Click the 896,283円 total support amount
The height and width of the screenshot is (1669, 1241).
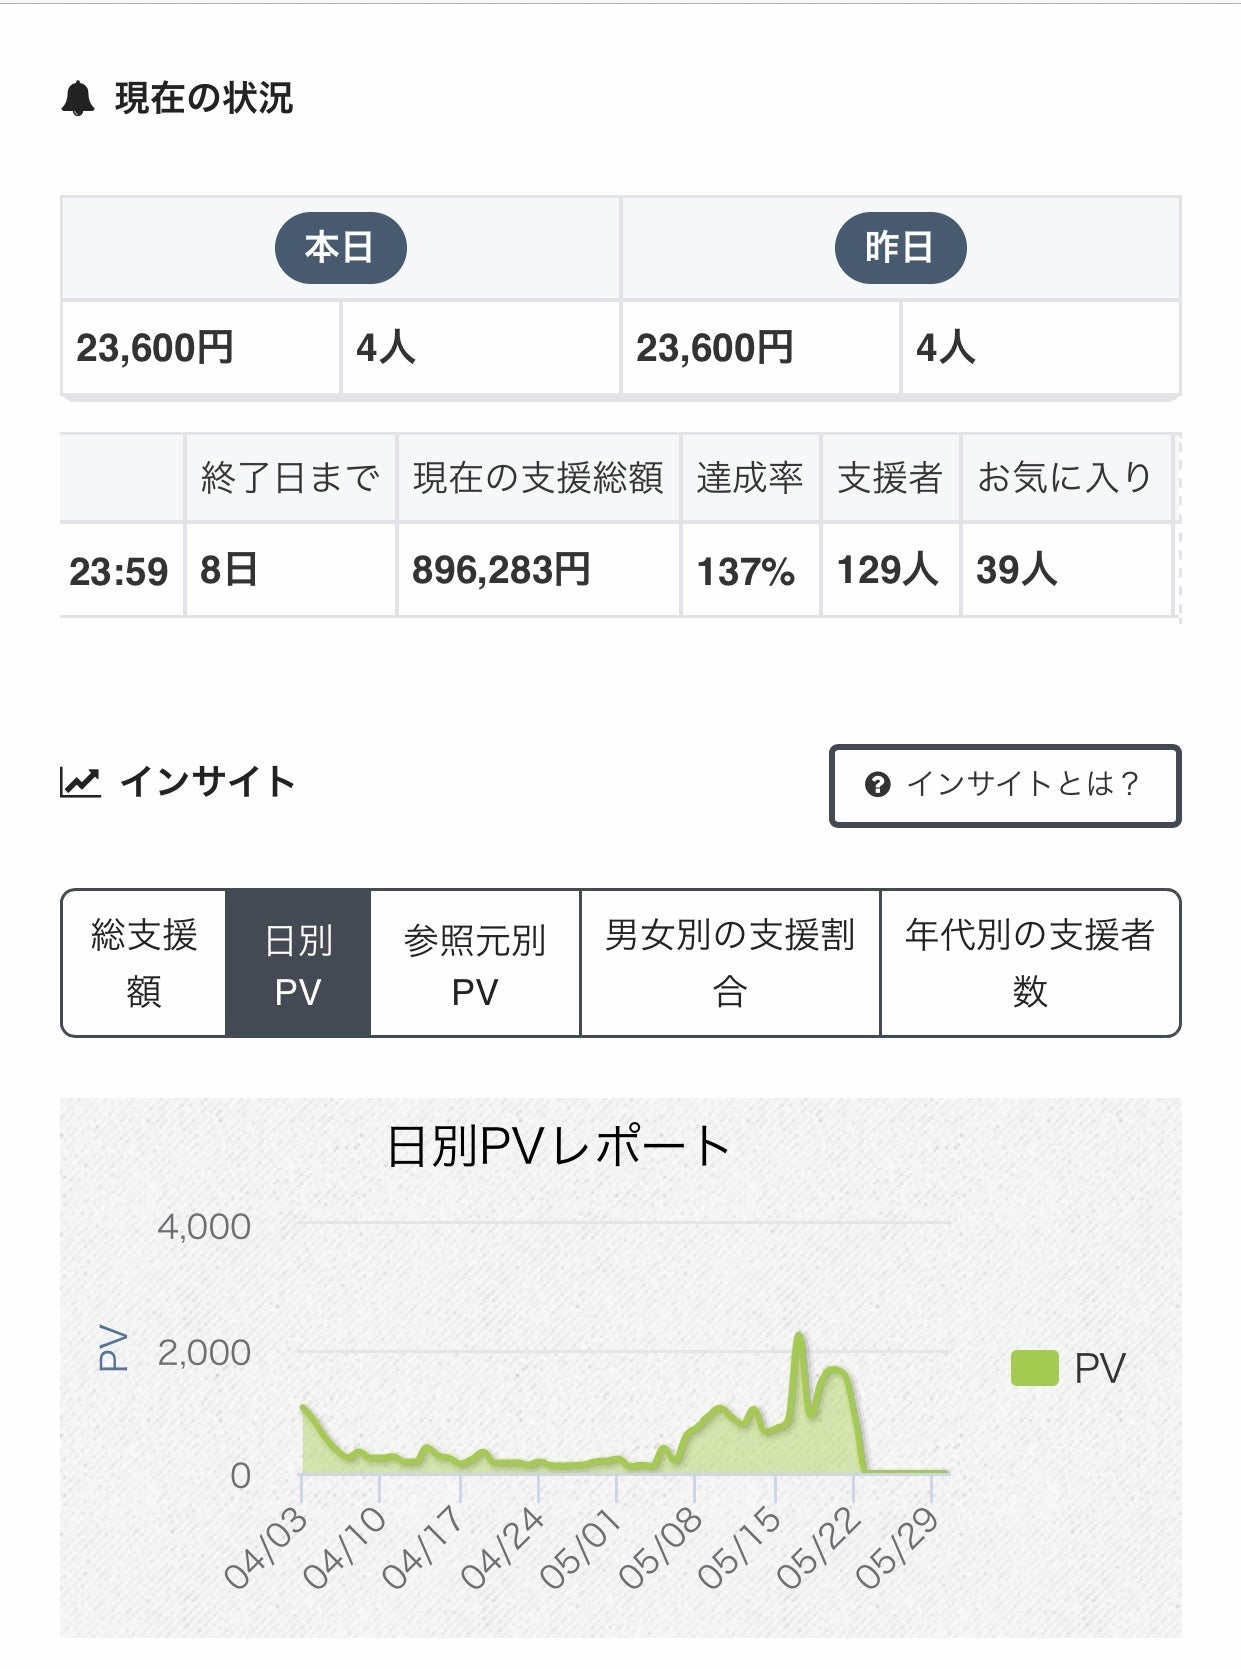(x=501, y=570)
